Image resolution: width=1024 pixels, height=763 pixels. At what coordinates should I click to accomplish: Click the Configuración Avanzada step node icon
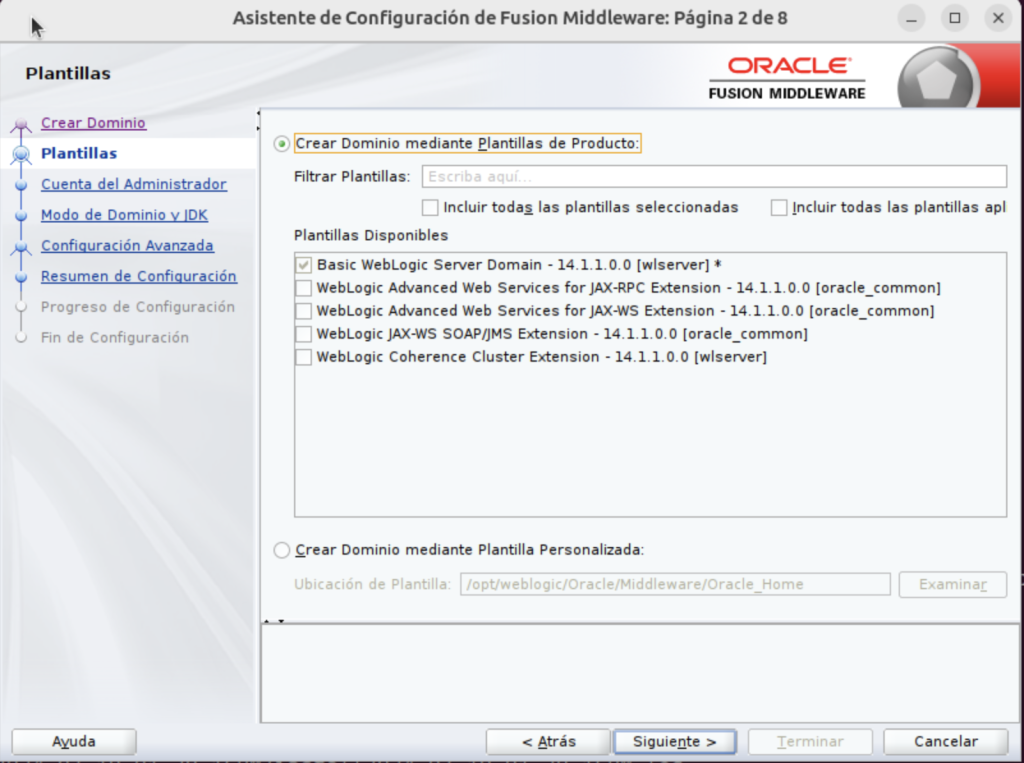(x=22, y=245)
